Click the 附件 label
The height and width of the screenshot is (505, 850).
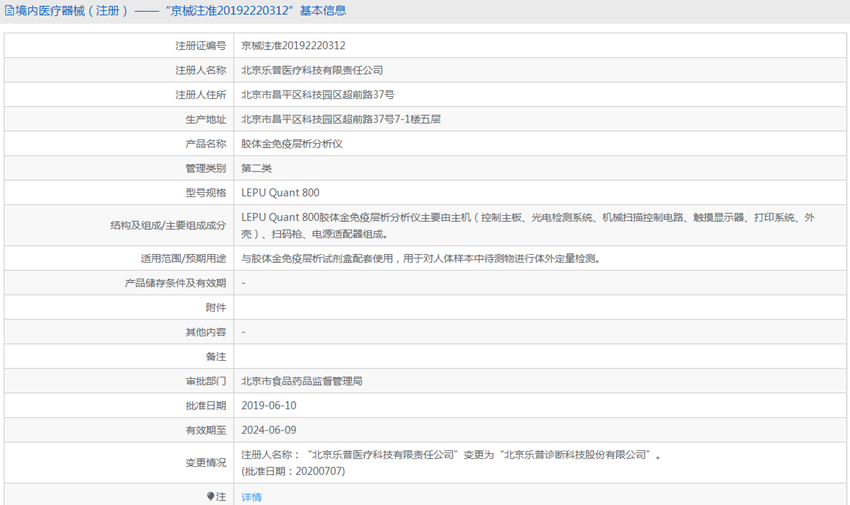point(216,308)
